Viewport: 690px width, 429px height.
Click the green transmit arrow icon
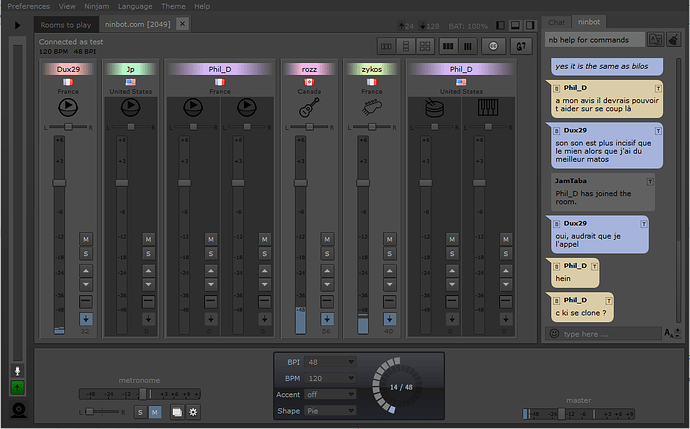coord(18,388)
